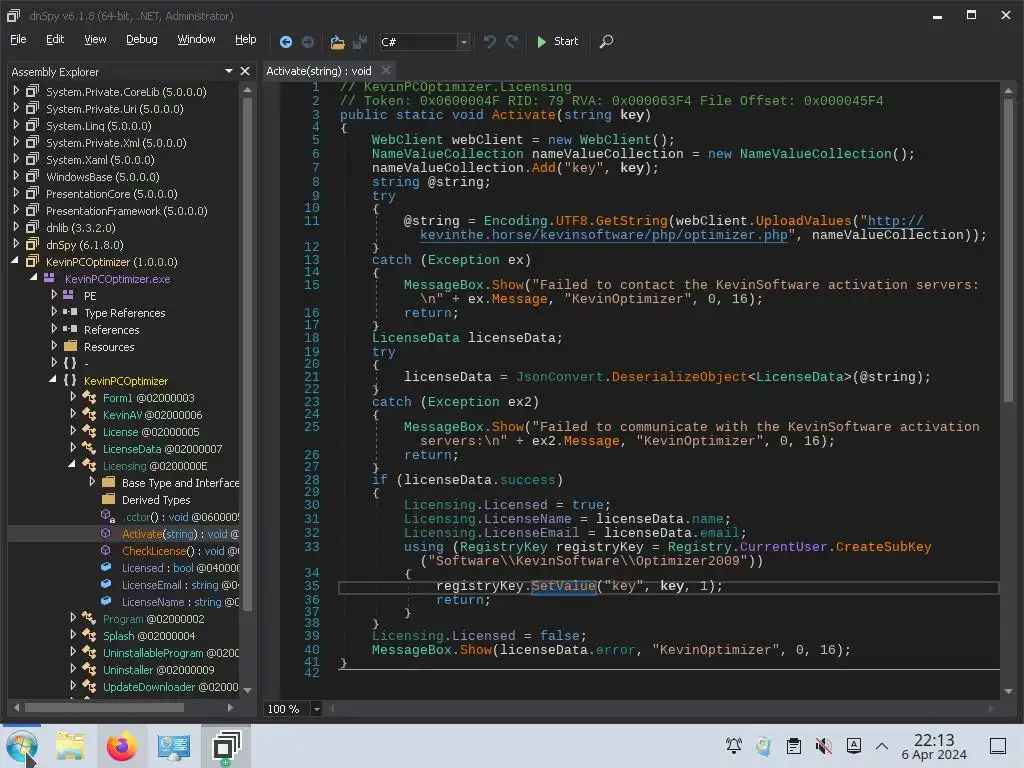Click the highlighted SetValue method reference
Viewport: 1024px width, 768px height.
(x=564, y=586)
